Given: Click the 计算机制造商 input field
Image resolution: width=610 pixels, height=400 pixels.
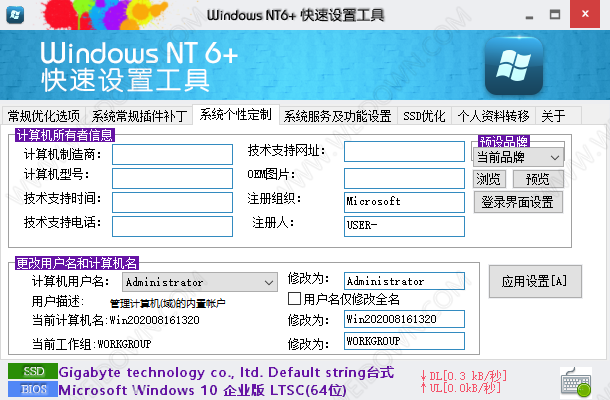Looking at the screenshot, I should [x=172, y=154].
